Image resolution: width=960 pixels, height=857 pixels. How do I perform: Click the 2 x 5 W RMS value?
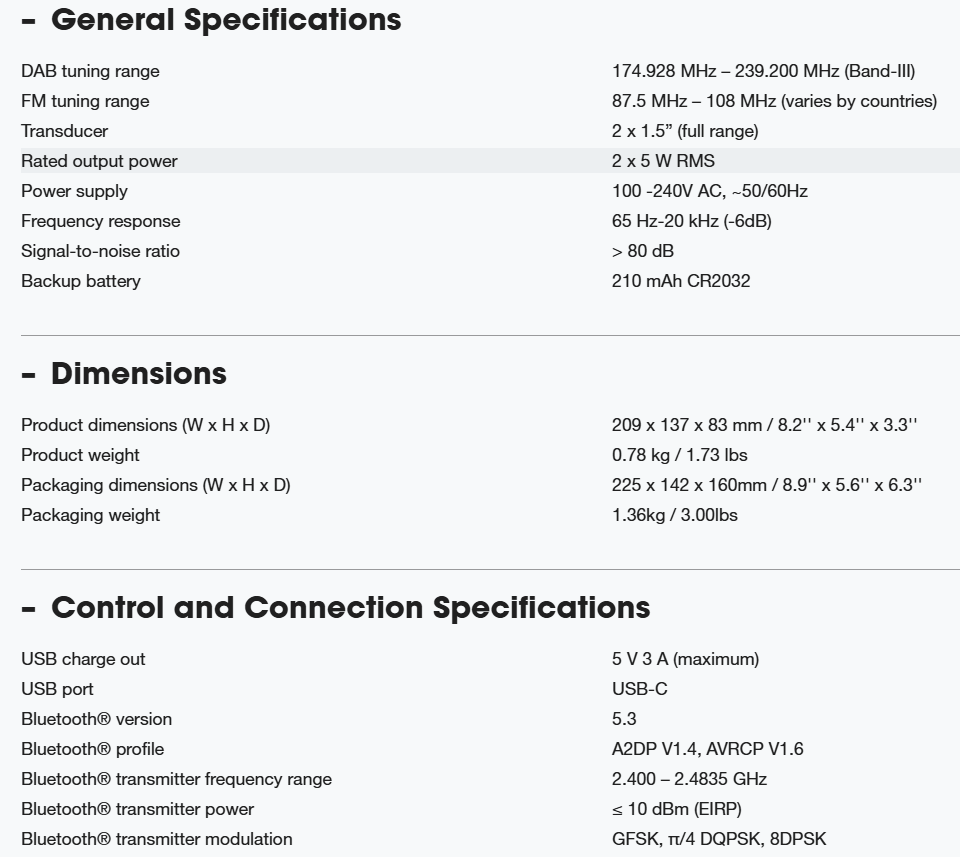point(663,161)
